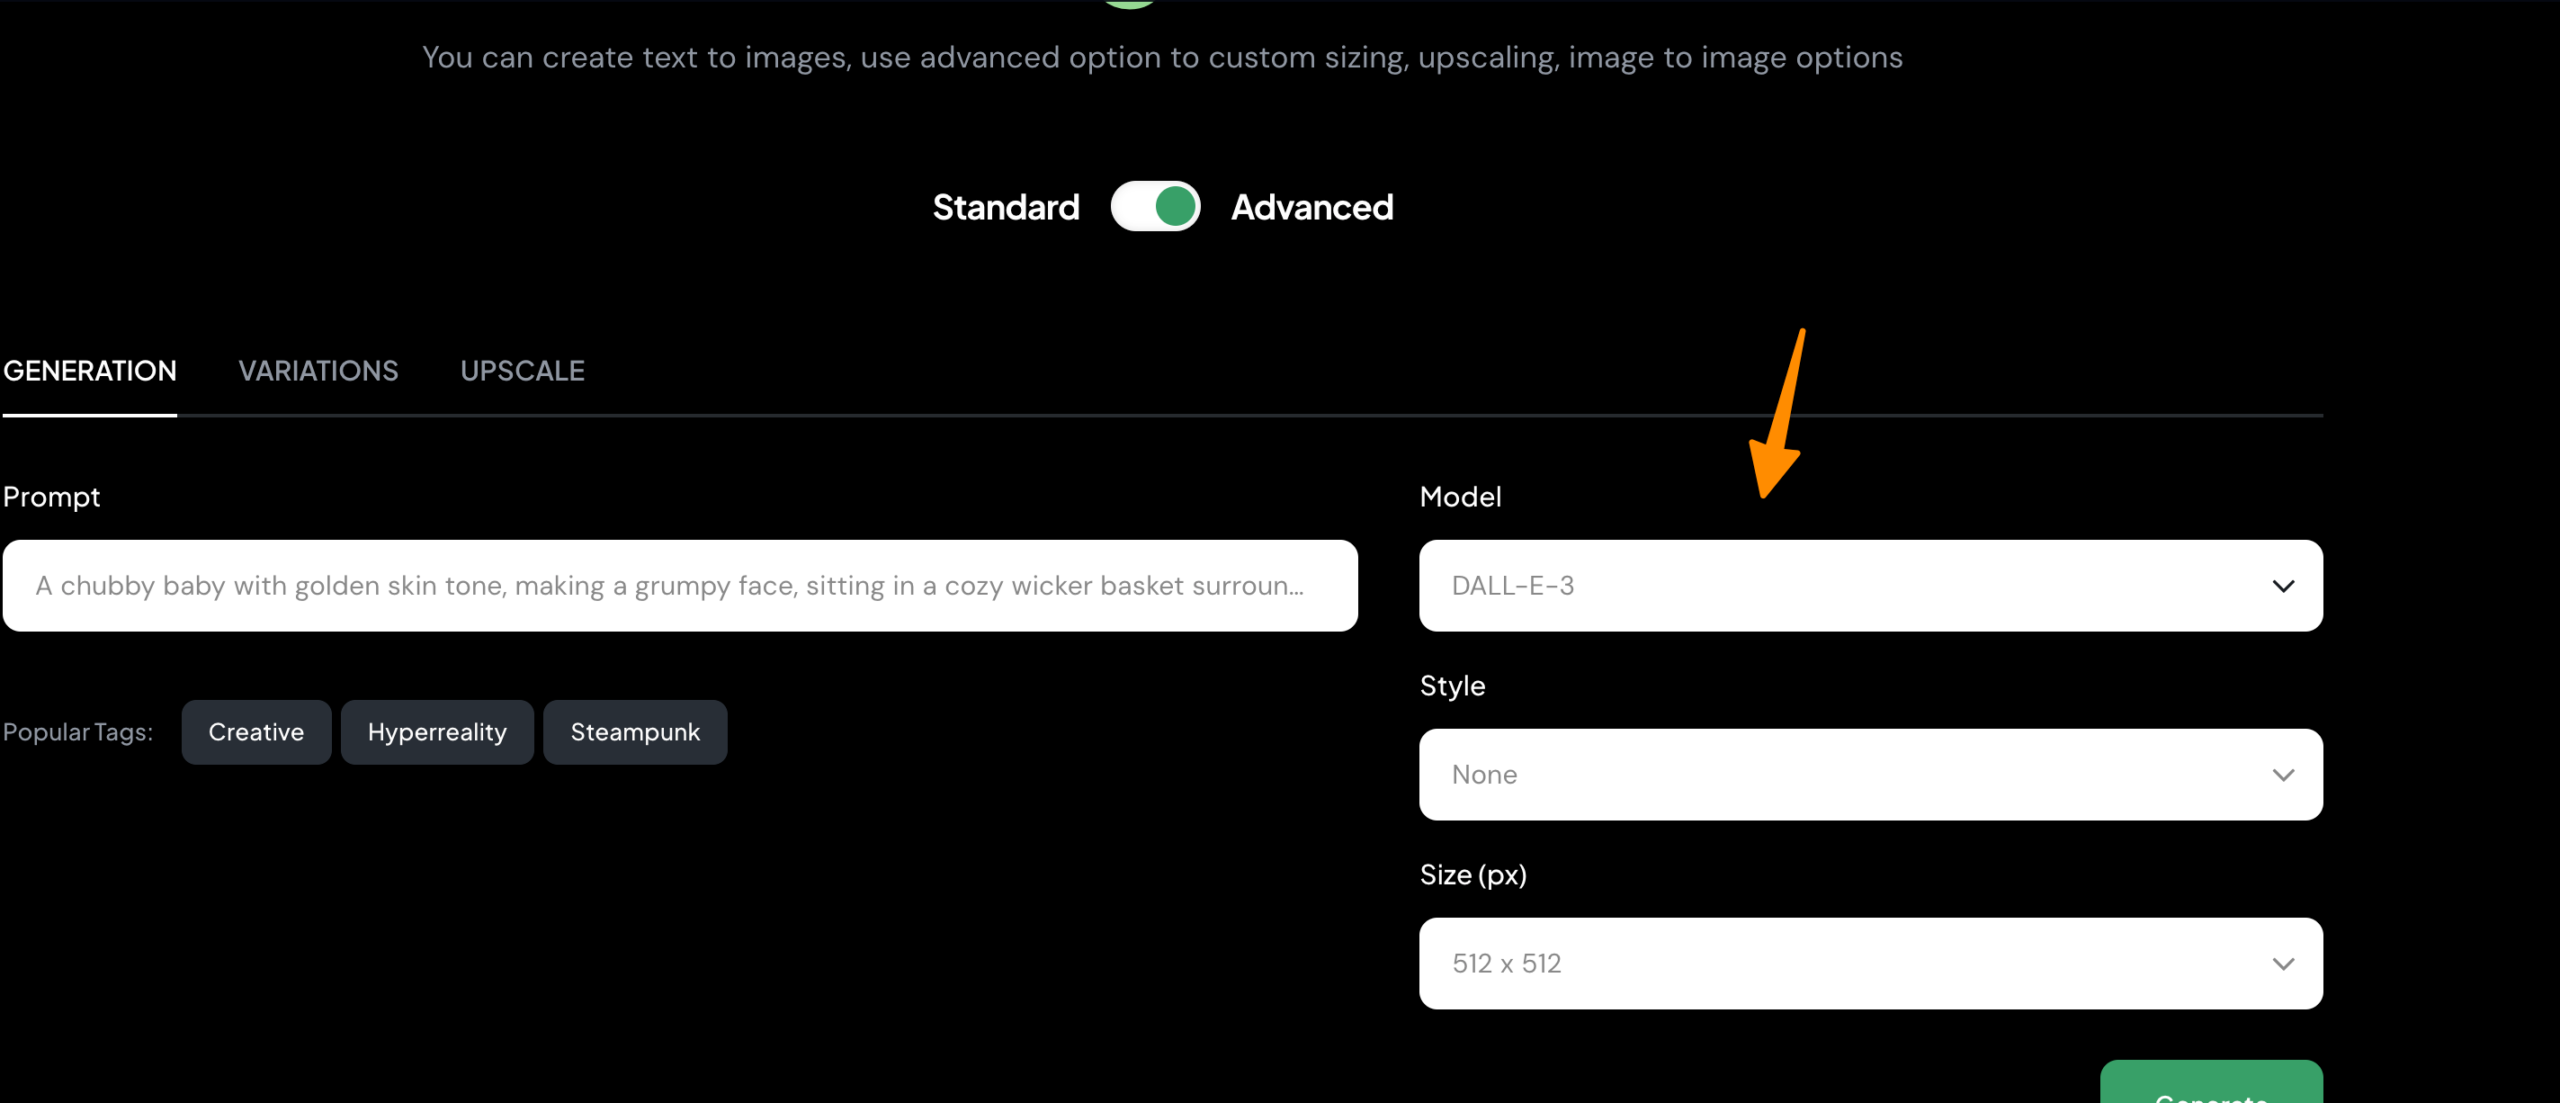Switch to the VARIATIONS tab
The height and width of the screenshot is (1103, 2560).
[318, 371]
